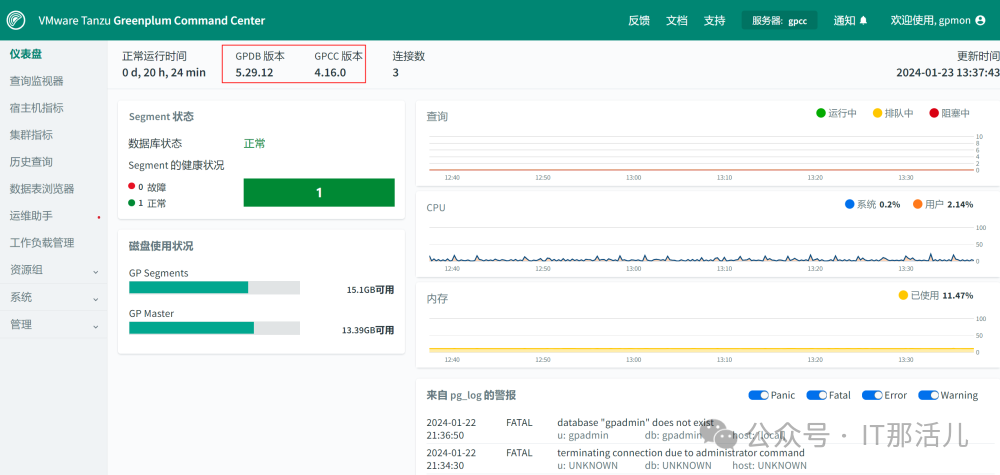The height and width of the screenshot is (475, 1000).
Task: Click the 磁盘使用状况 heading
Action: [161, 246]
